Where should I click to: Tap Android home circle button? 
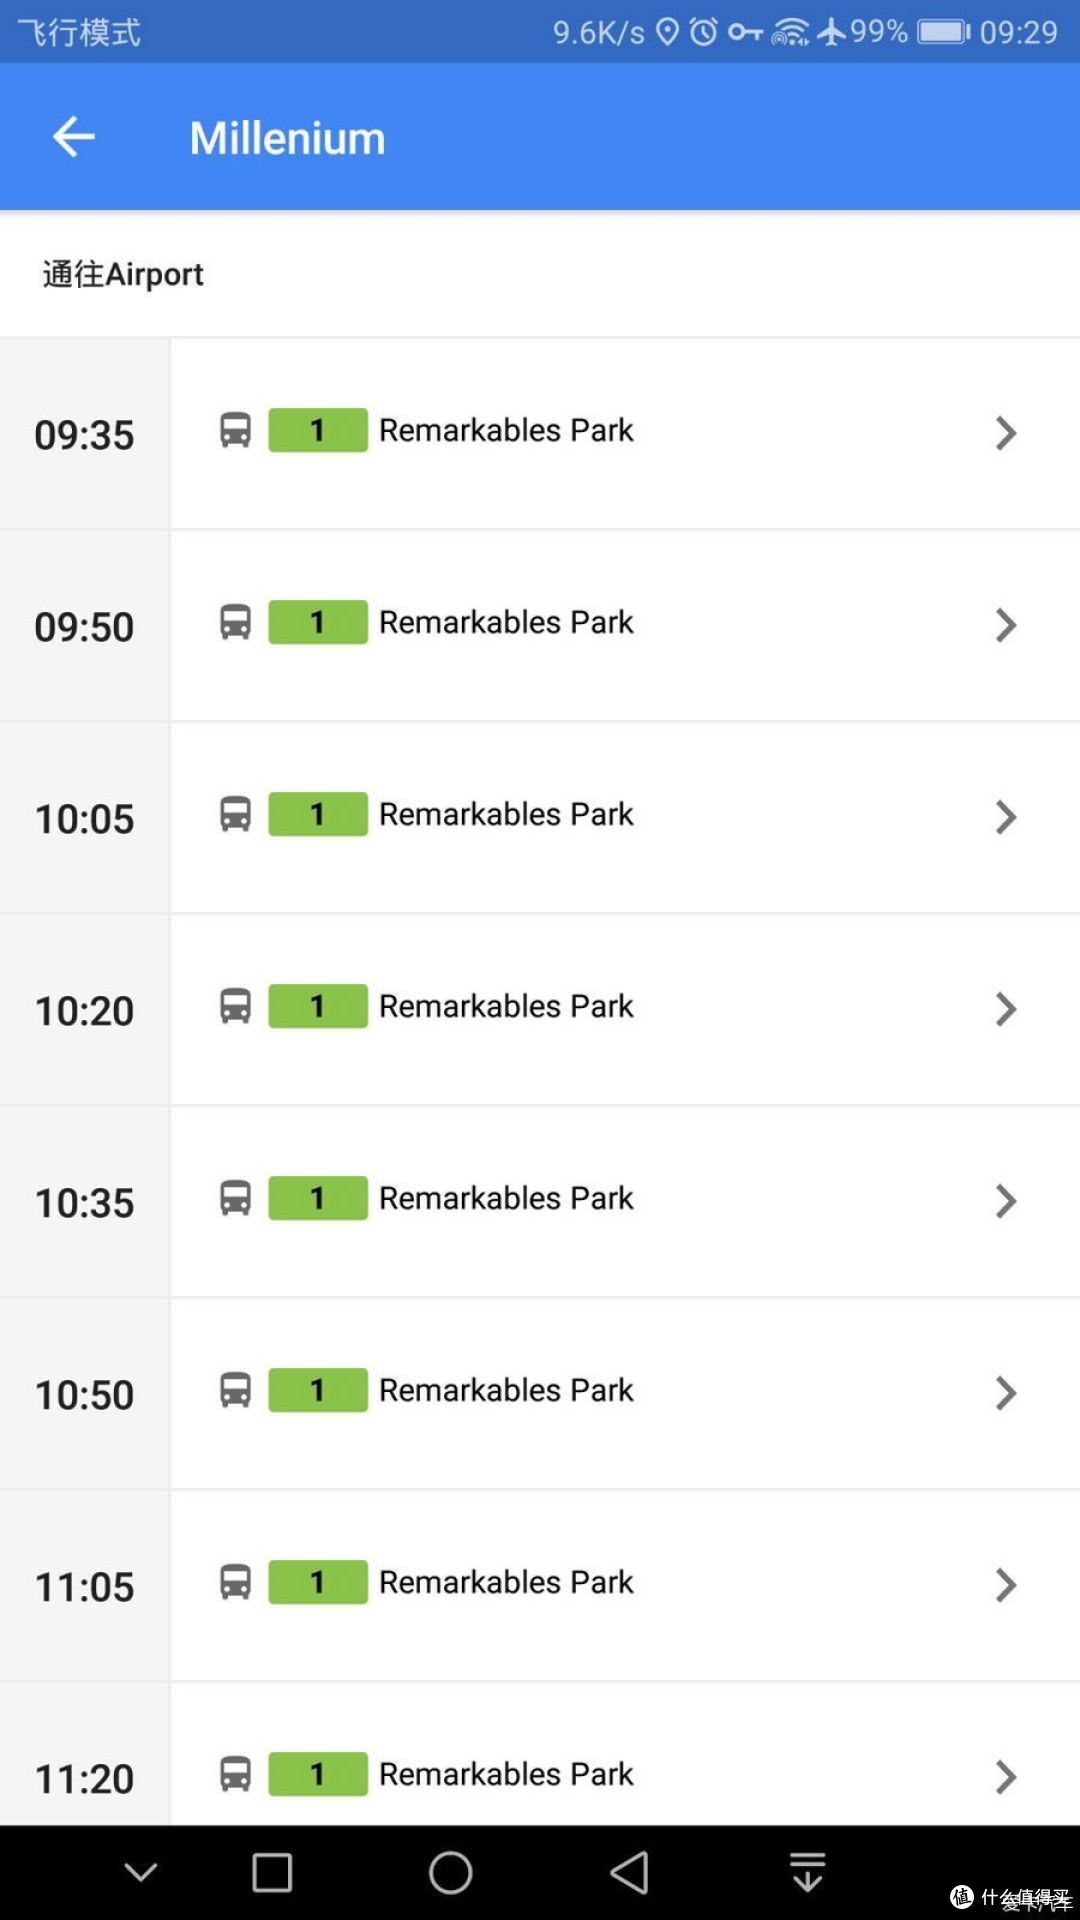[x=450, y=1872]
